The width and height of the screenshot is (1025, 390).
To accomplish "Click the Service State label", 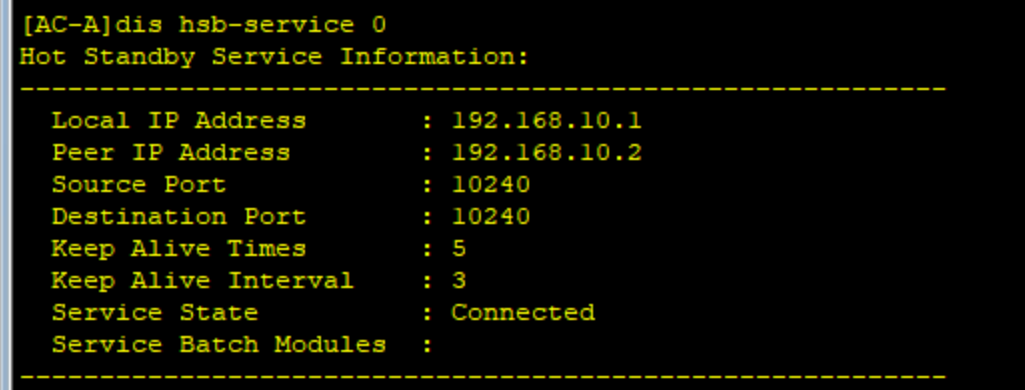I will pyautogui.click(x=154, y=313).
